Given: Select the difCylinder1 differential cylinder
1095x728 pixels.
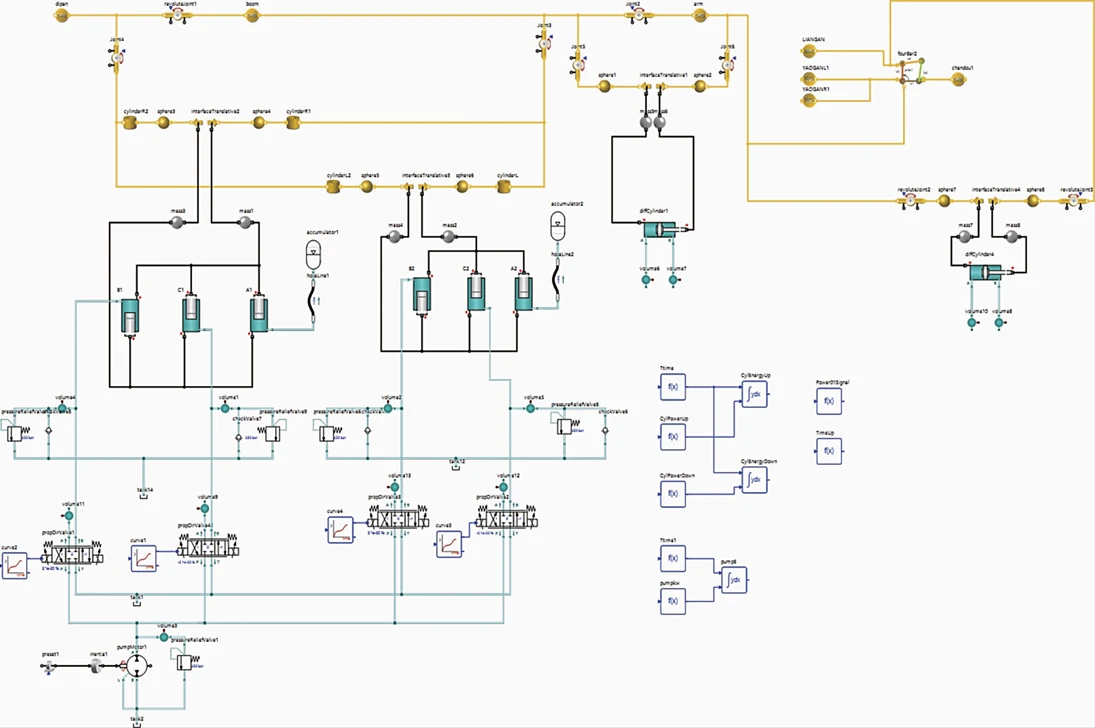Looking at the screenshot, I should coord(659,228).
